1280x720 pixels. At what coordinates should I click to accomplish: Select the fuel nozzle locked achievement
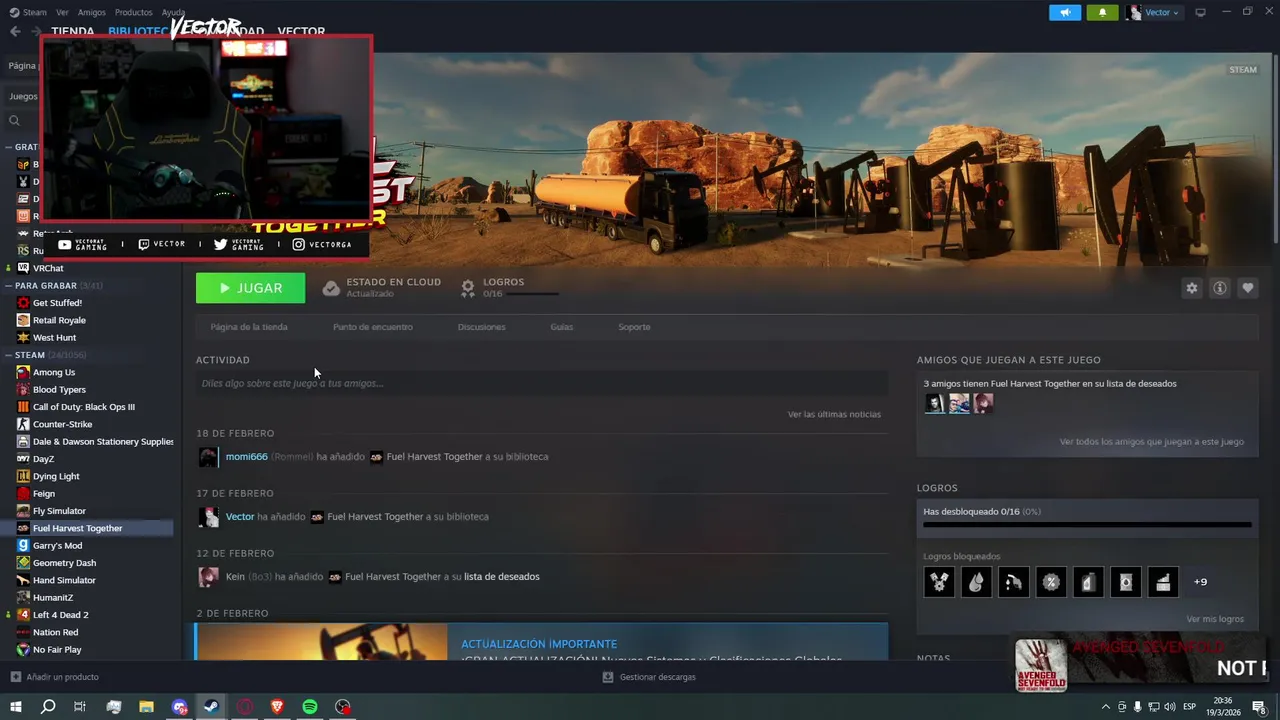(1013, 582)
